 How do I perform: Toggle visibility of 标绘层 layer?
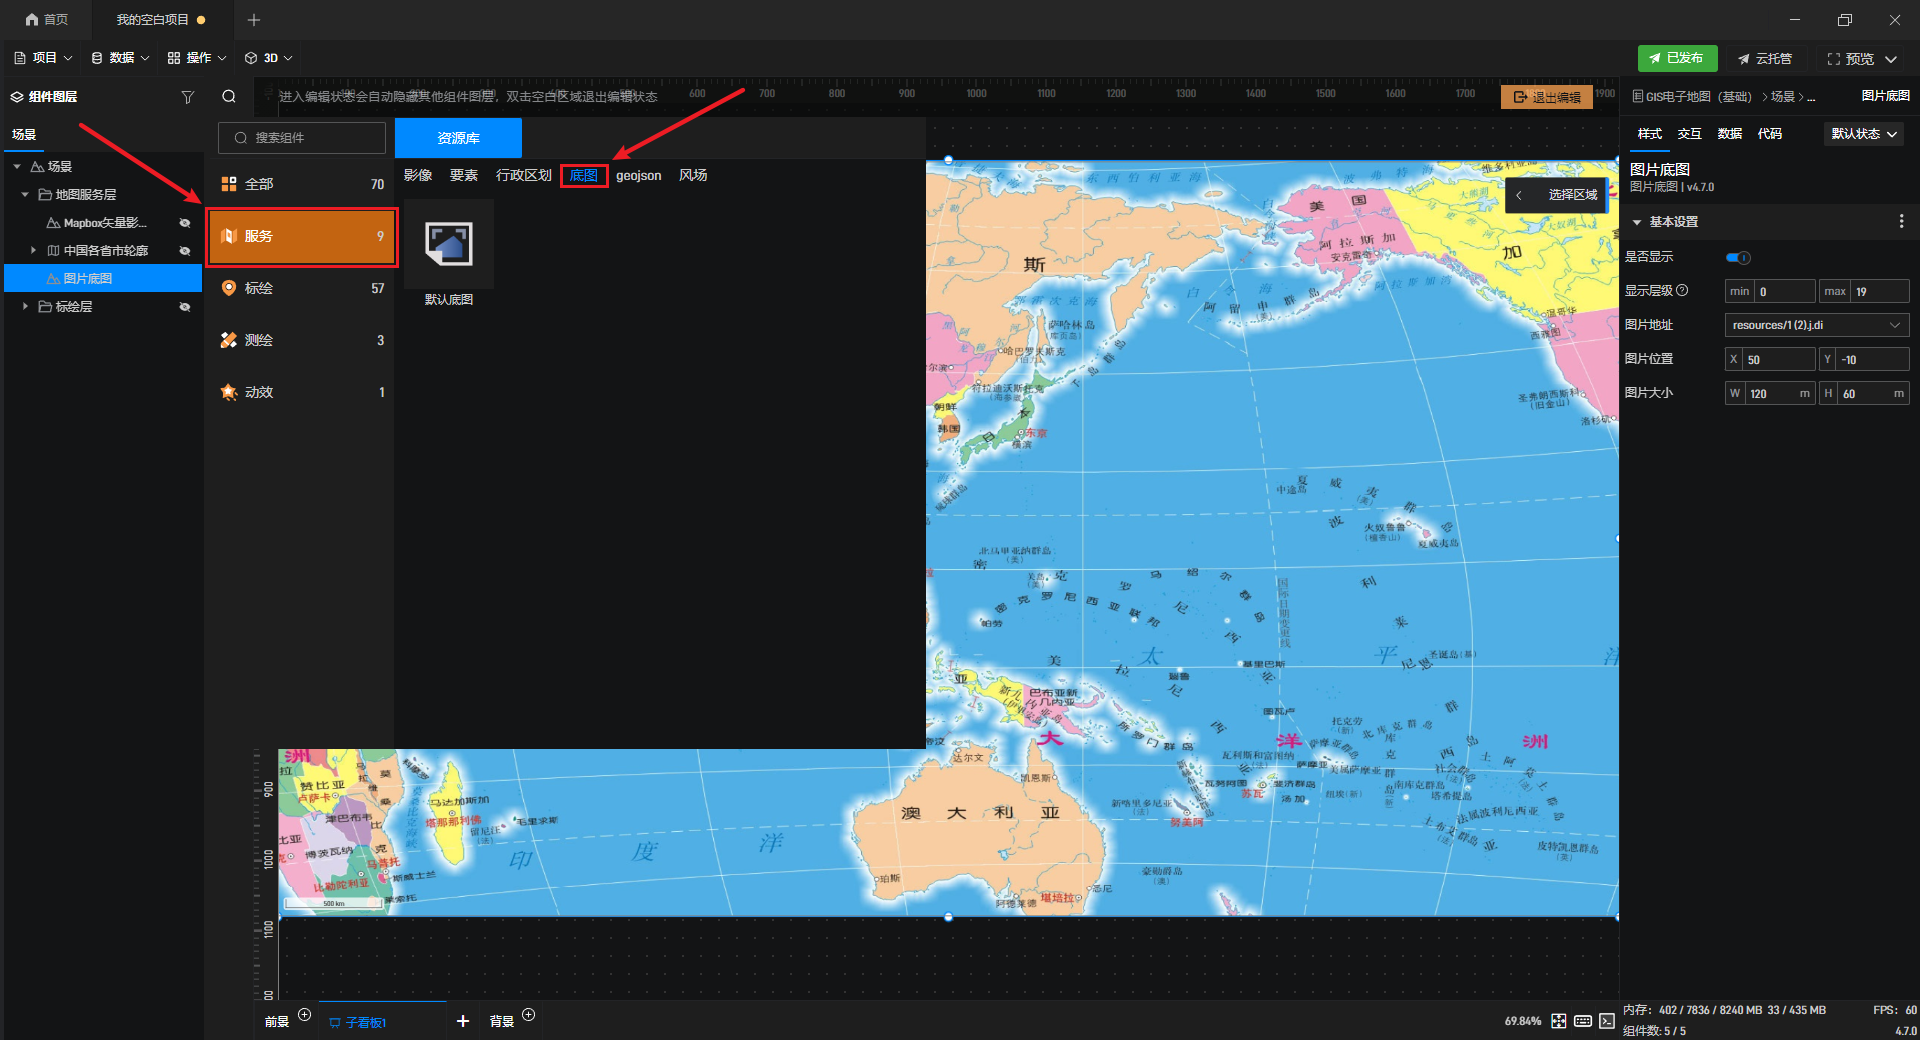tap(185, 307)
